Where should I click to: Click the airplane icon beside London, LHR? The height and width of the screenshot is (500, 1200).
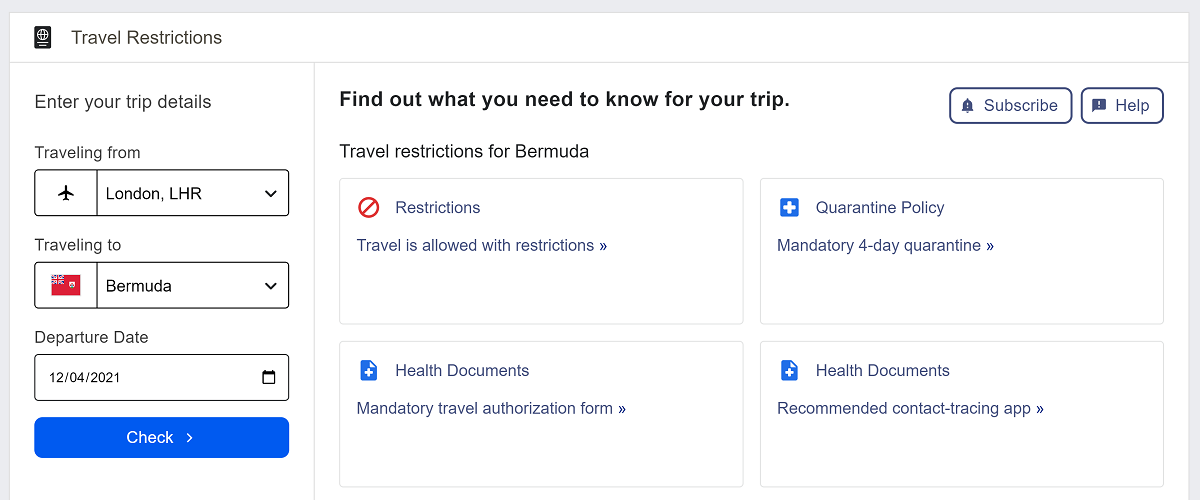66,193
